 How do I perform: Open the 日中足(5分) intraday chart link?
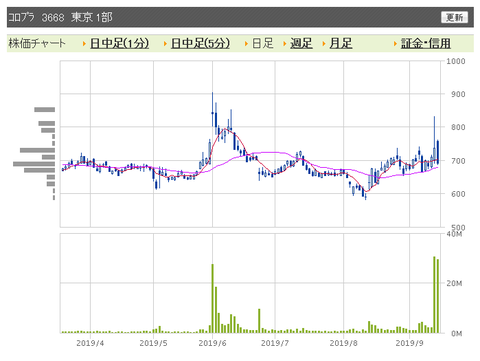click(200, 43)
